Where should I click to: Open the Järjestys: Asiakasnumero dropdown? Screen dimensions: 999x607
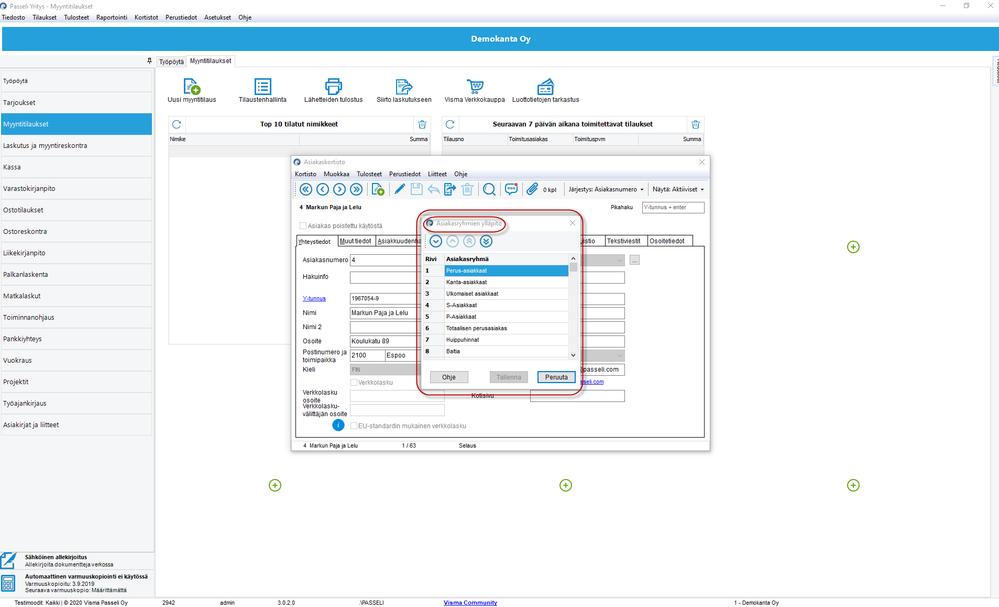[606, 189]
